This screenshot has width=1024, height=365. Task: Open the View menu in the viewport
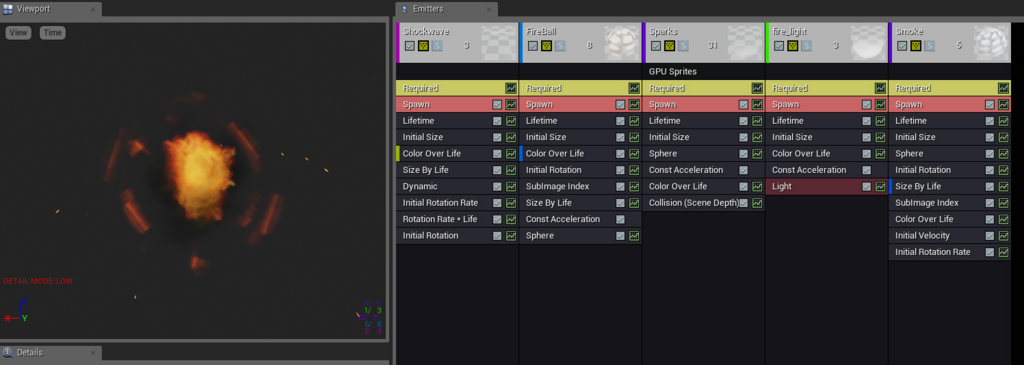(18, 33)
